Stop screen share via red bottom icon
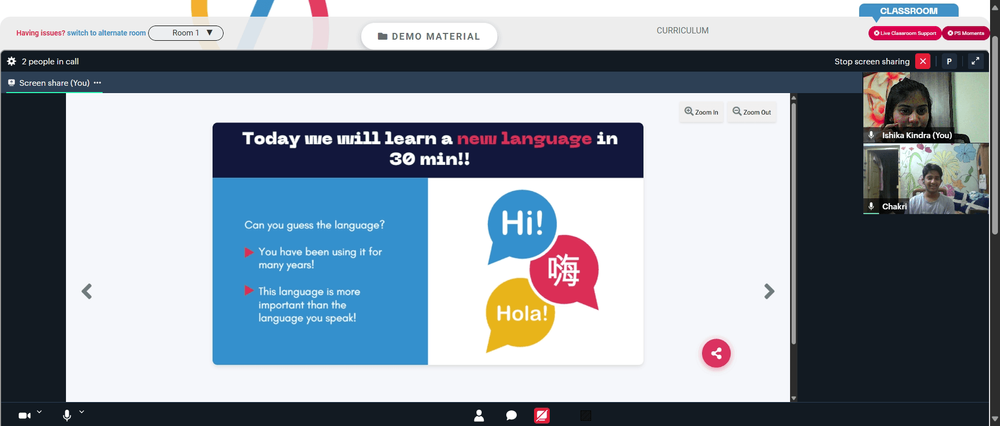This screenshot has height=426, width=1000. pos(541,416)
